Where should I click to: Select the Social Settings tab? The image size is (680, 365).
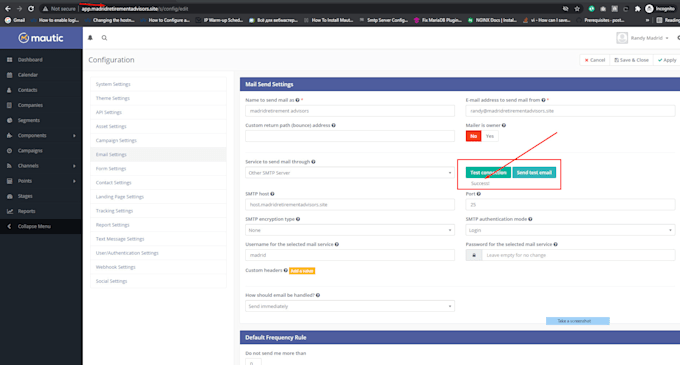[158, 281]
